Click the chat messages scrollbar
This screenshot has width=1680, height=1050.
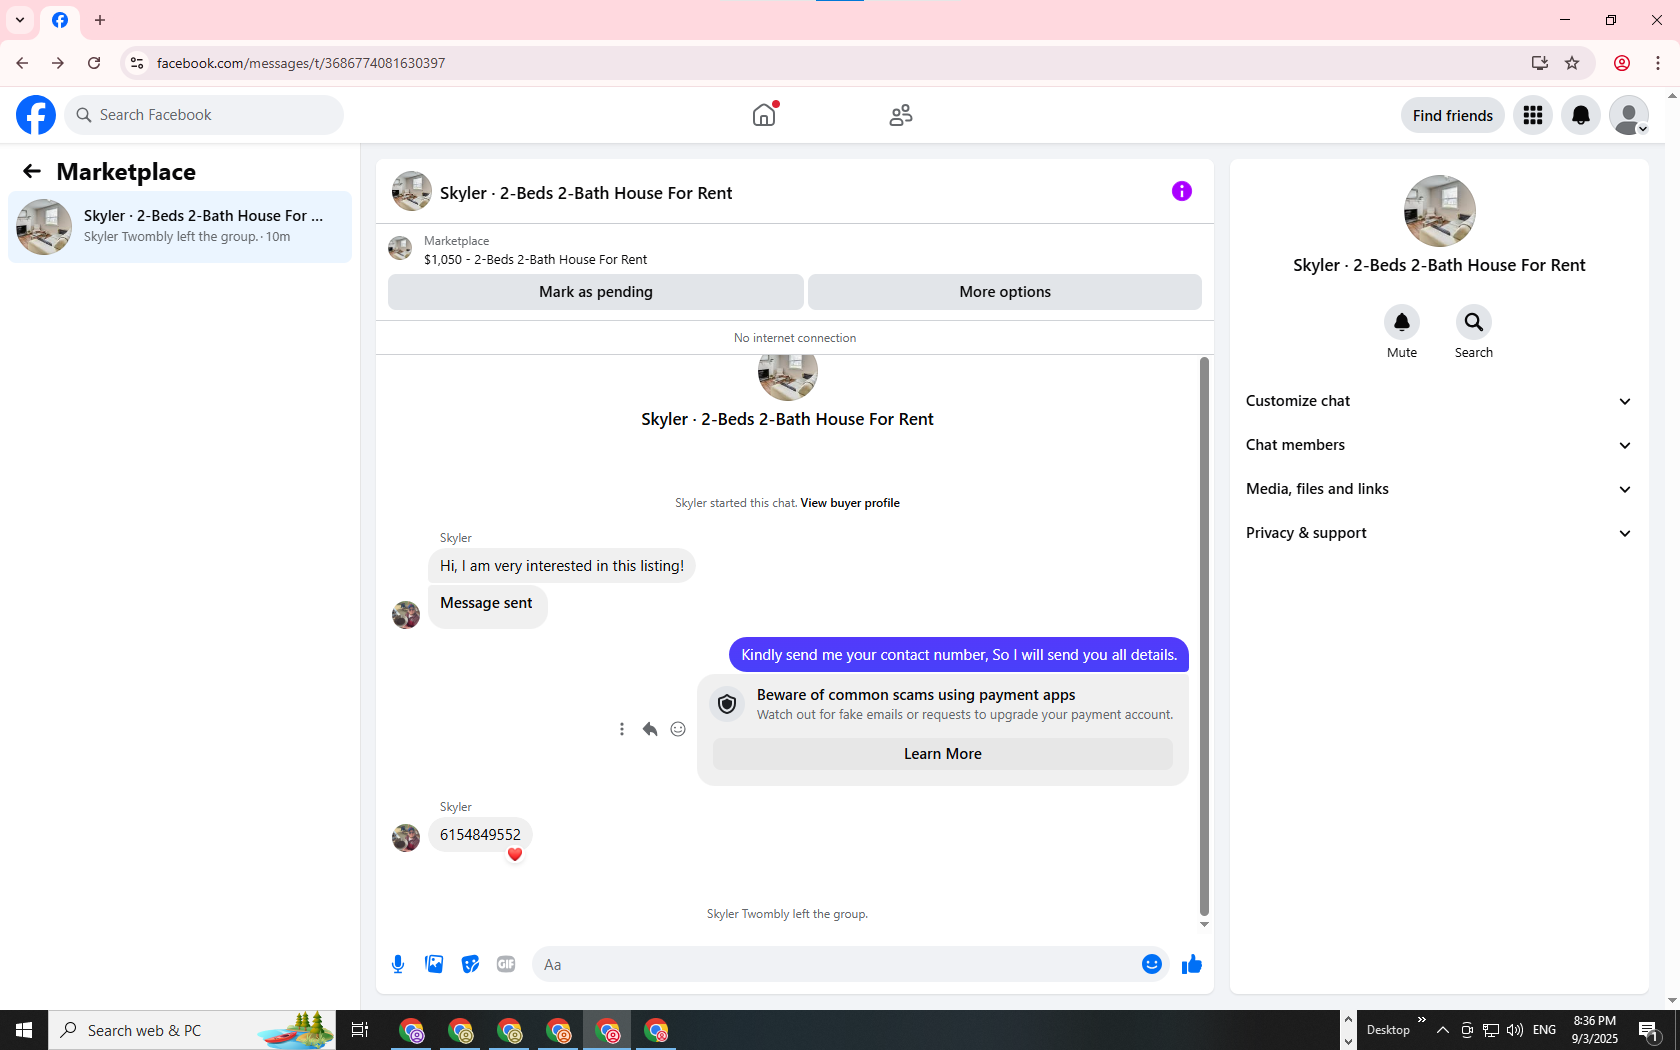(1204, 636)
